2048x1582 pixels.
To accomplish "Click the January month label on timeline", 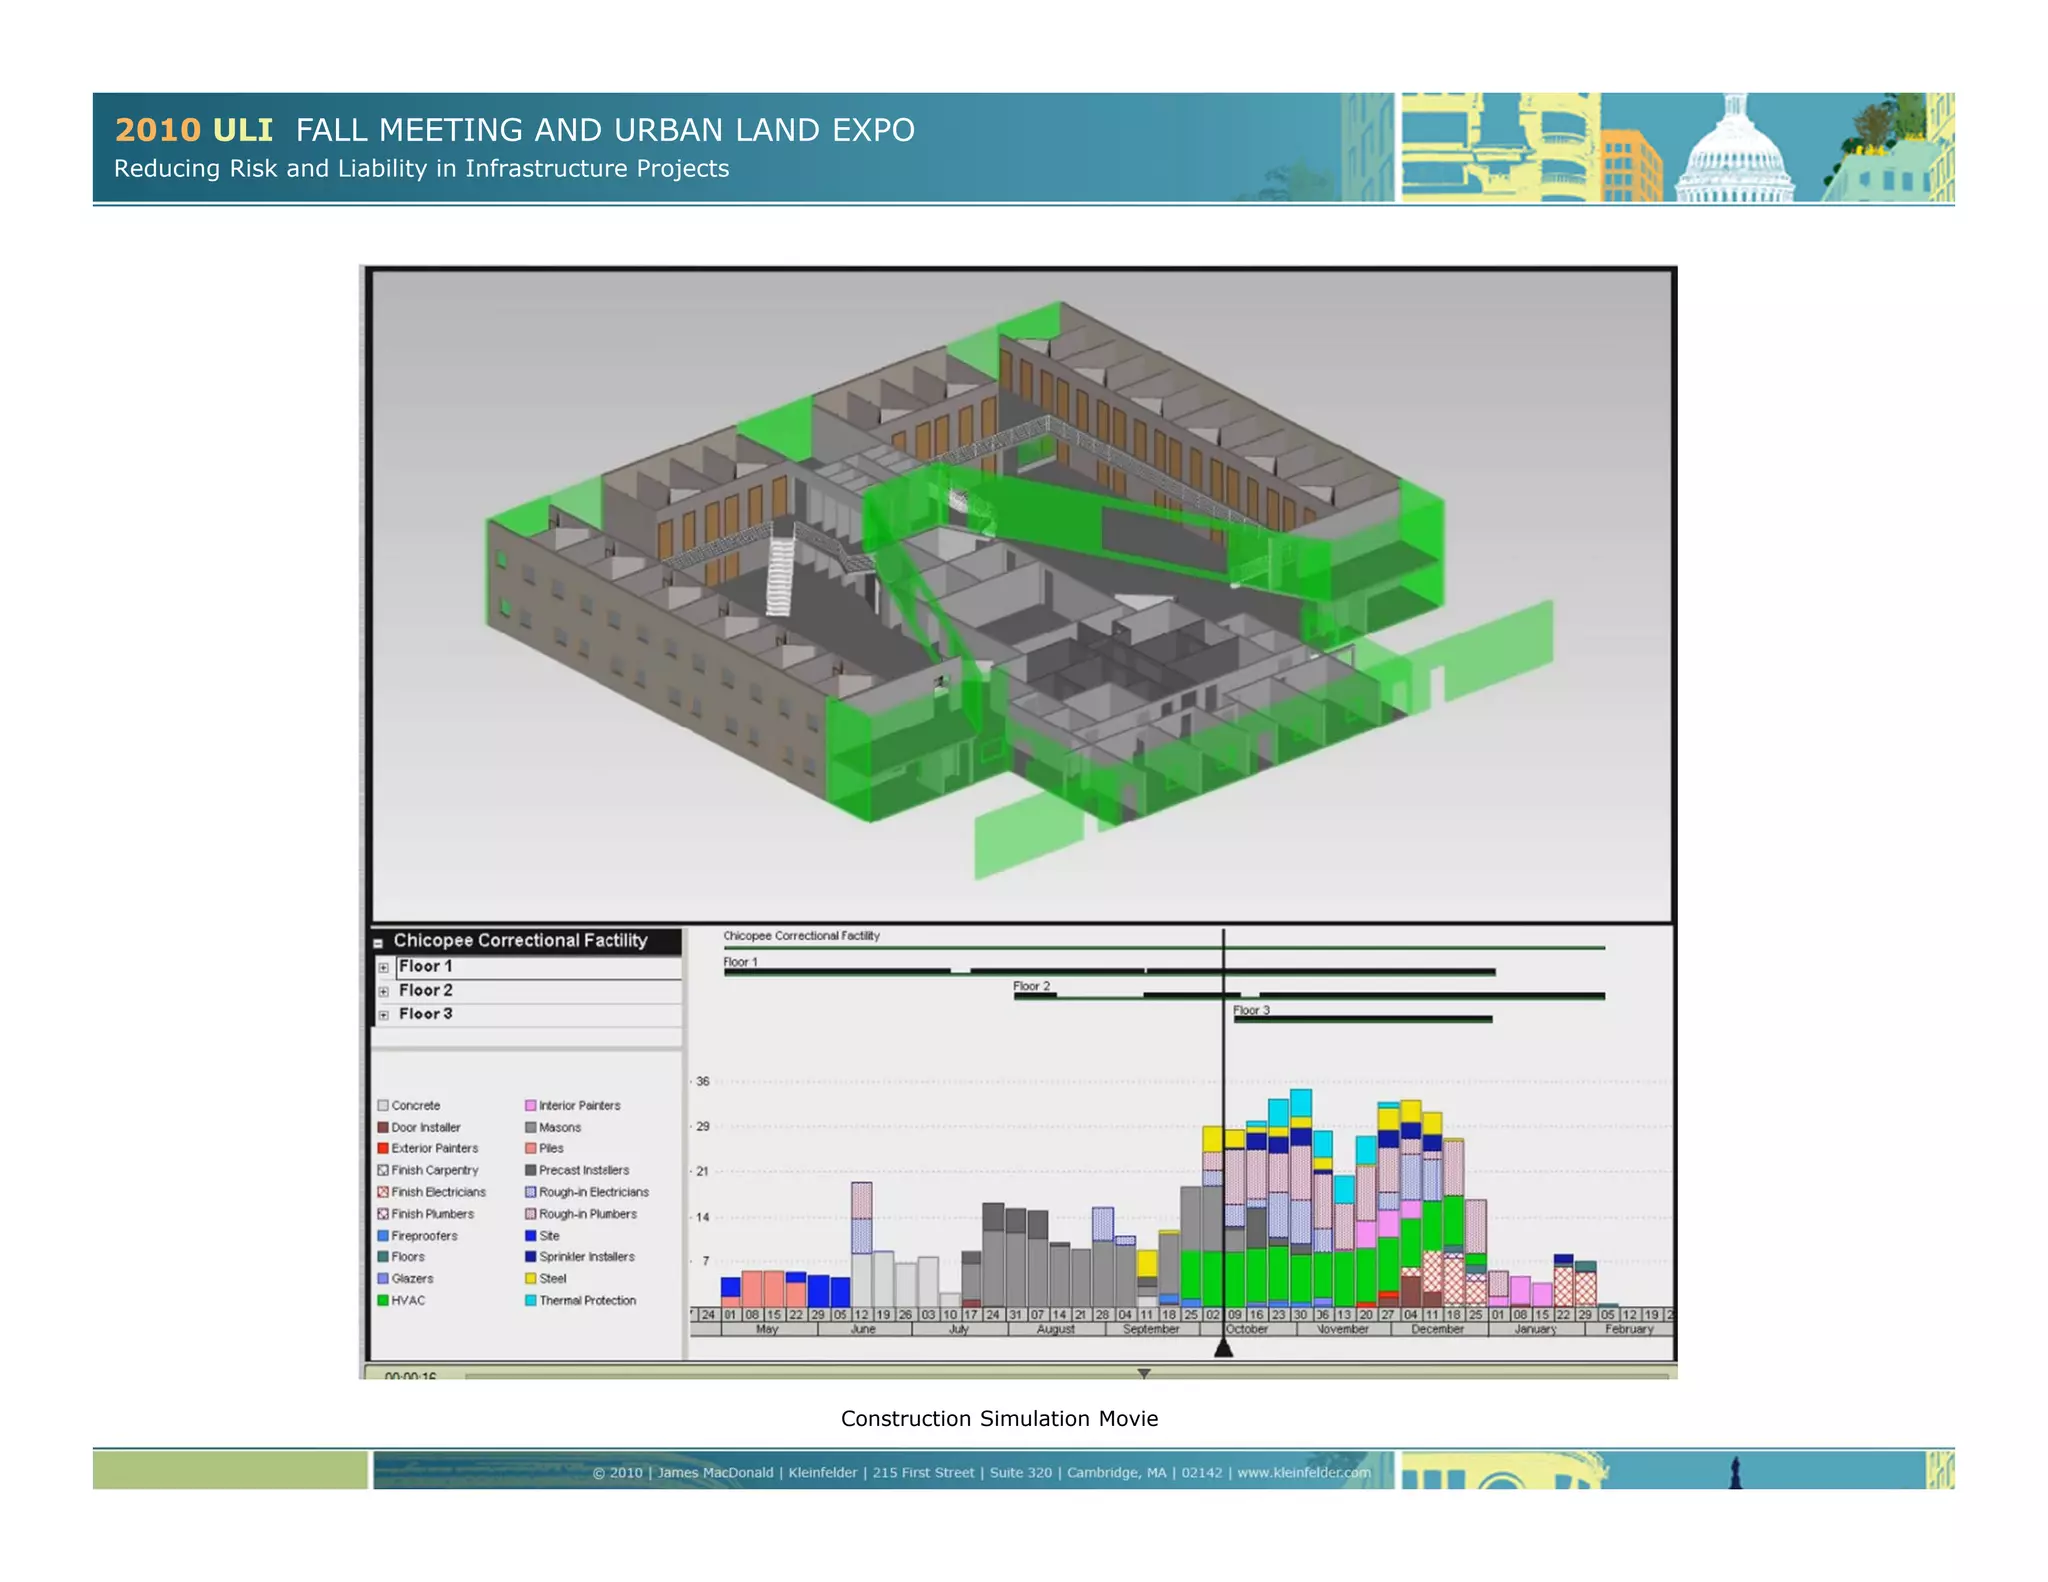I will (1535, 1330).
